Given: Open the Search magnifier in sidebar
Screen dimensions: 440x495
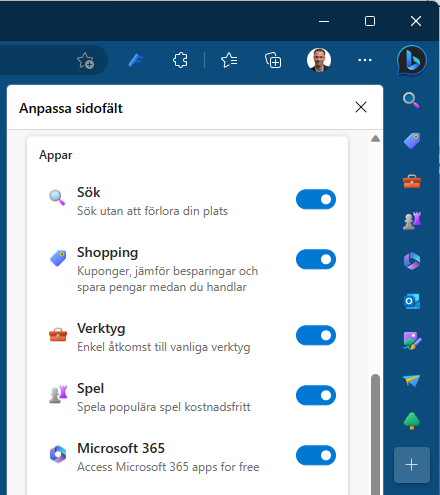Looking at the screenshot, I should (411, 100).
